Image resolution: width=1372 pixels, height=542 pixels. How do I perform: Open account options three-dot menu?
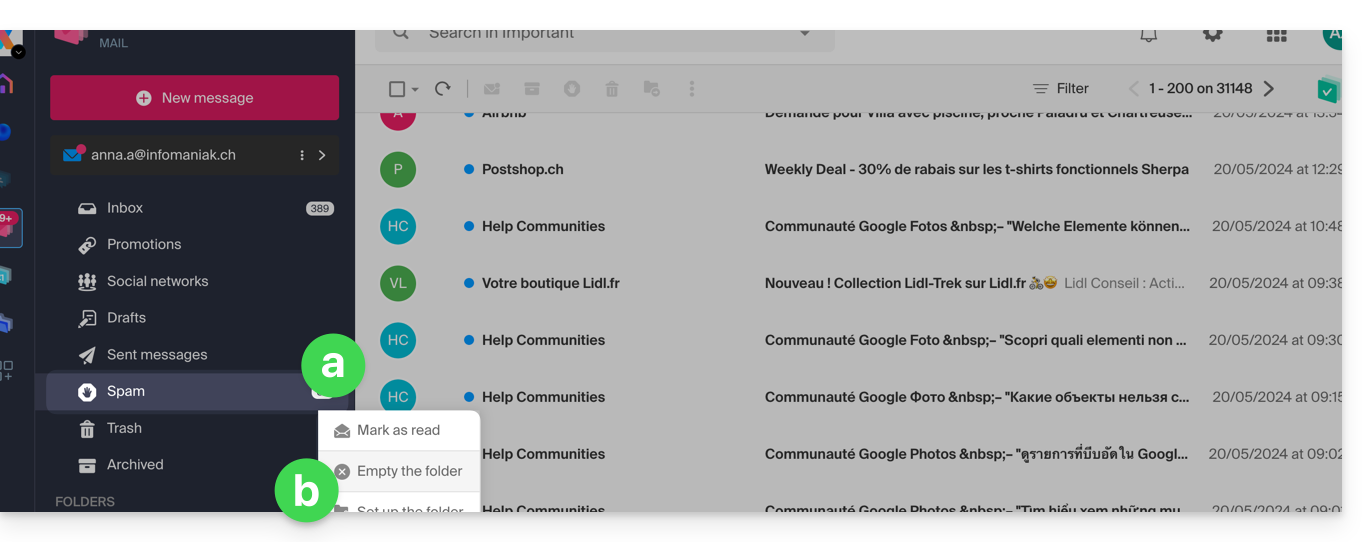[302, 155]
